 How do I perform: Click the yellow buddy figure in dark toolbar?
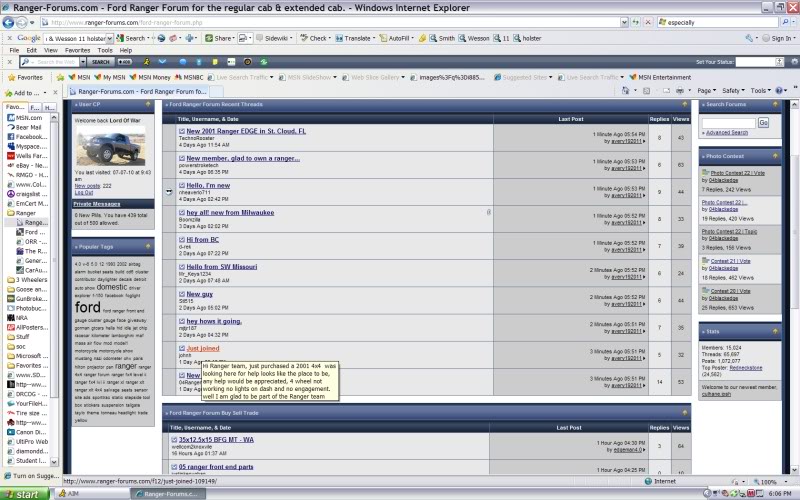tap(146, 62)
